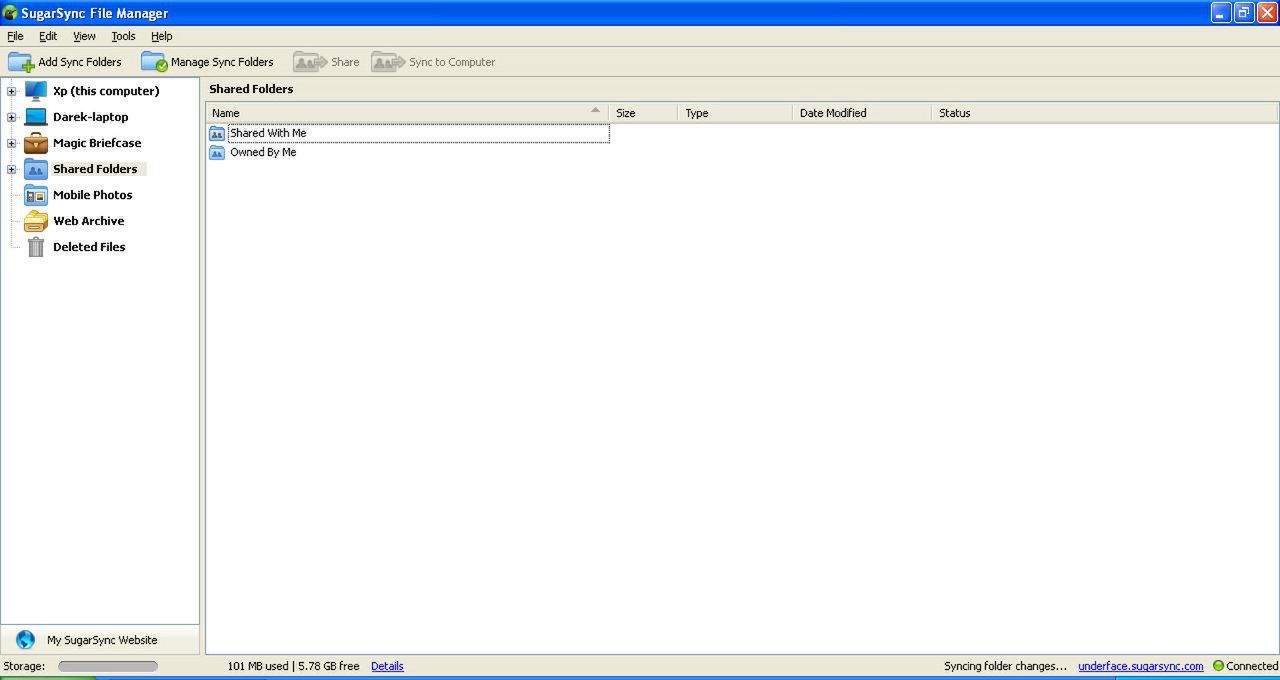Open the Tools menu

[123, 36]
